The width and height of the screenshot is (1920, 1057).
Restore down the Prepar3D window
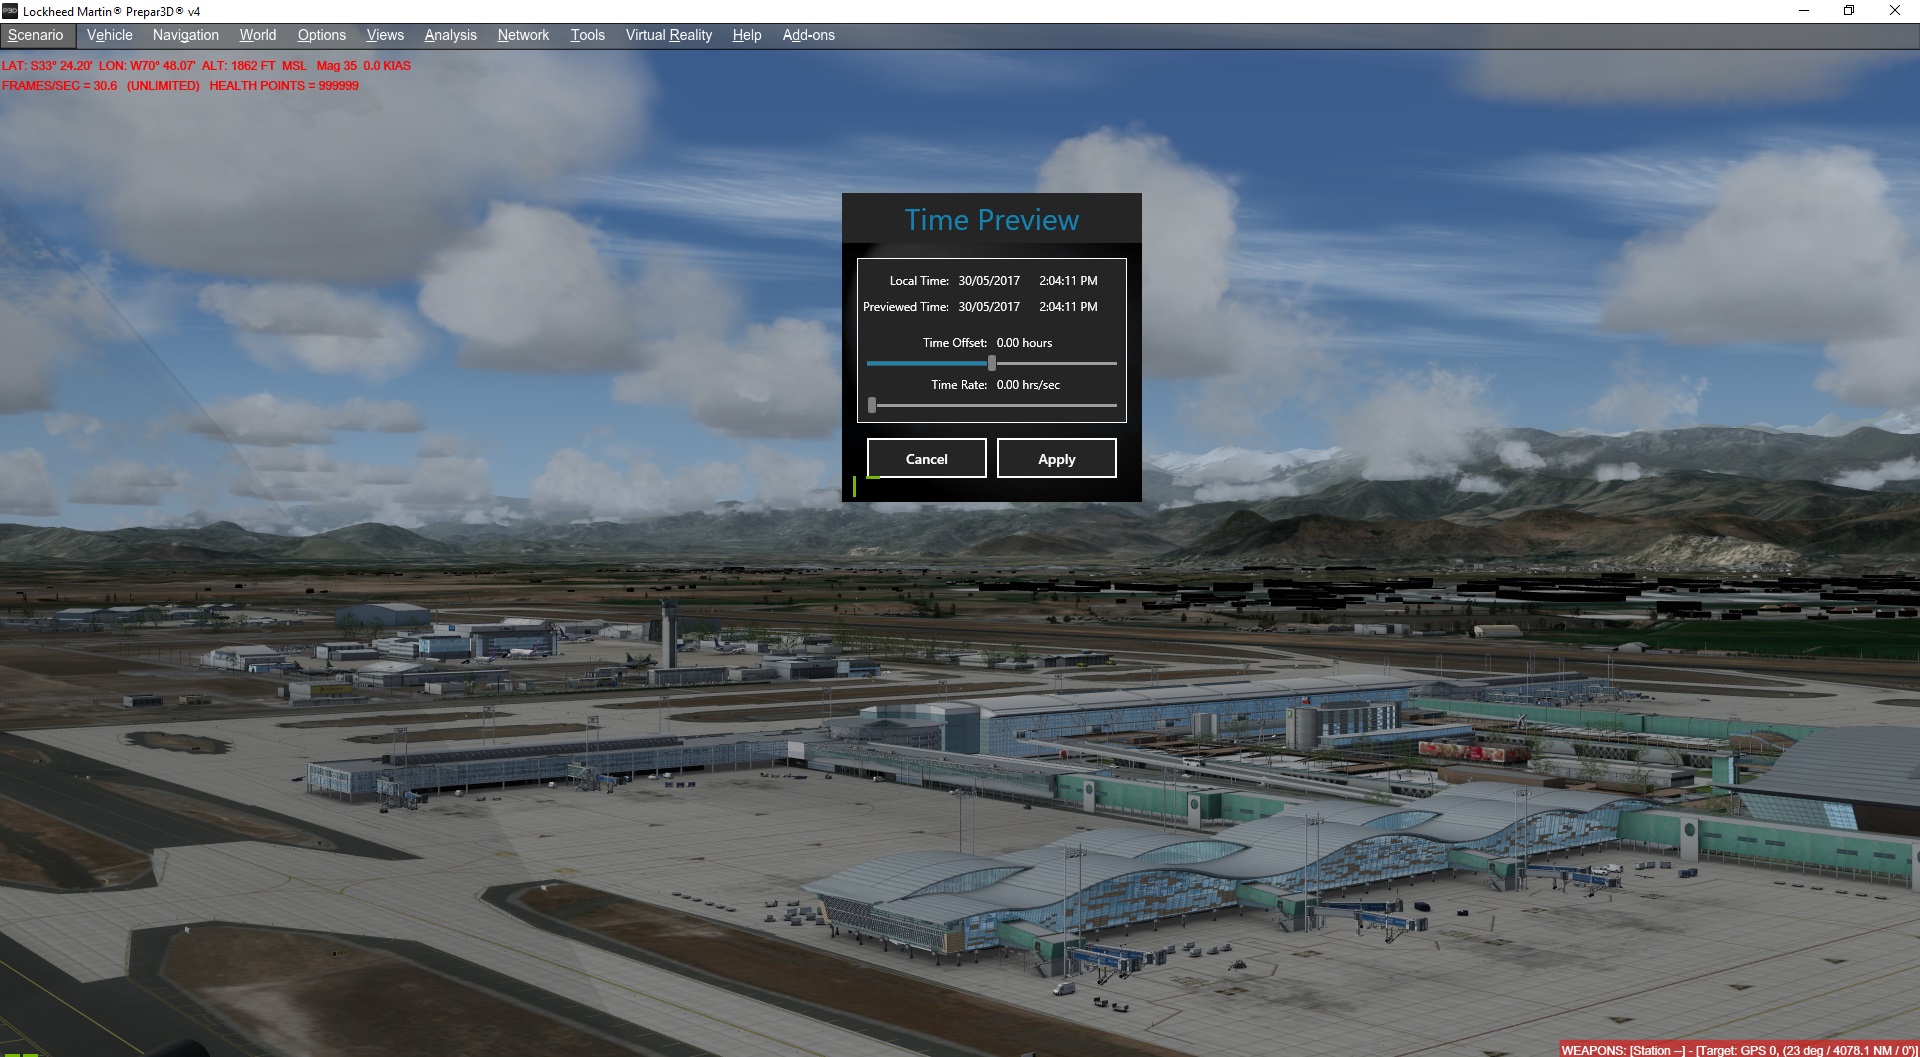pos(1849,11)
